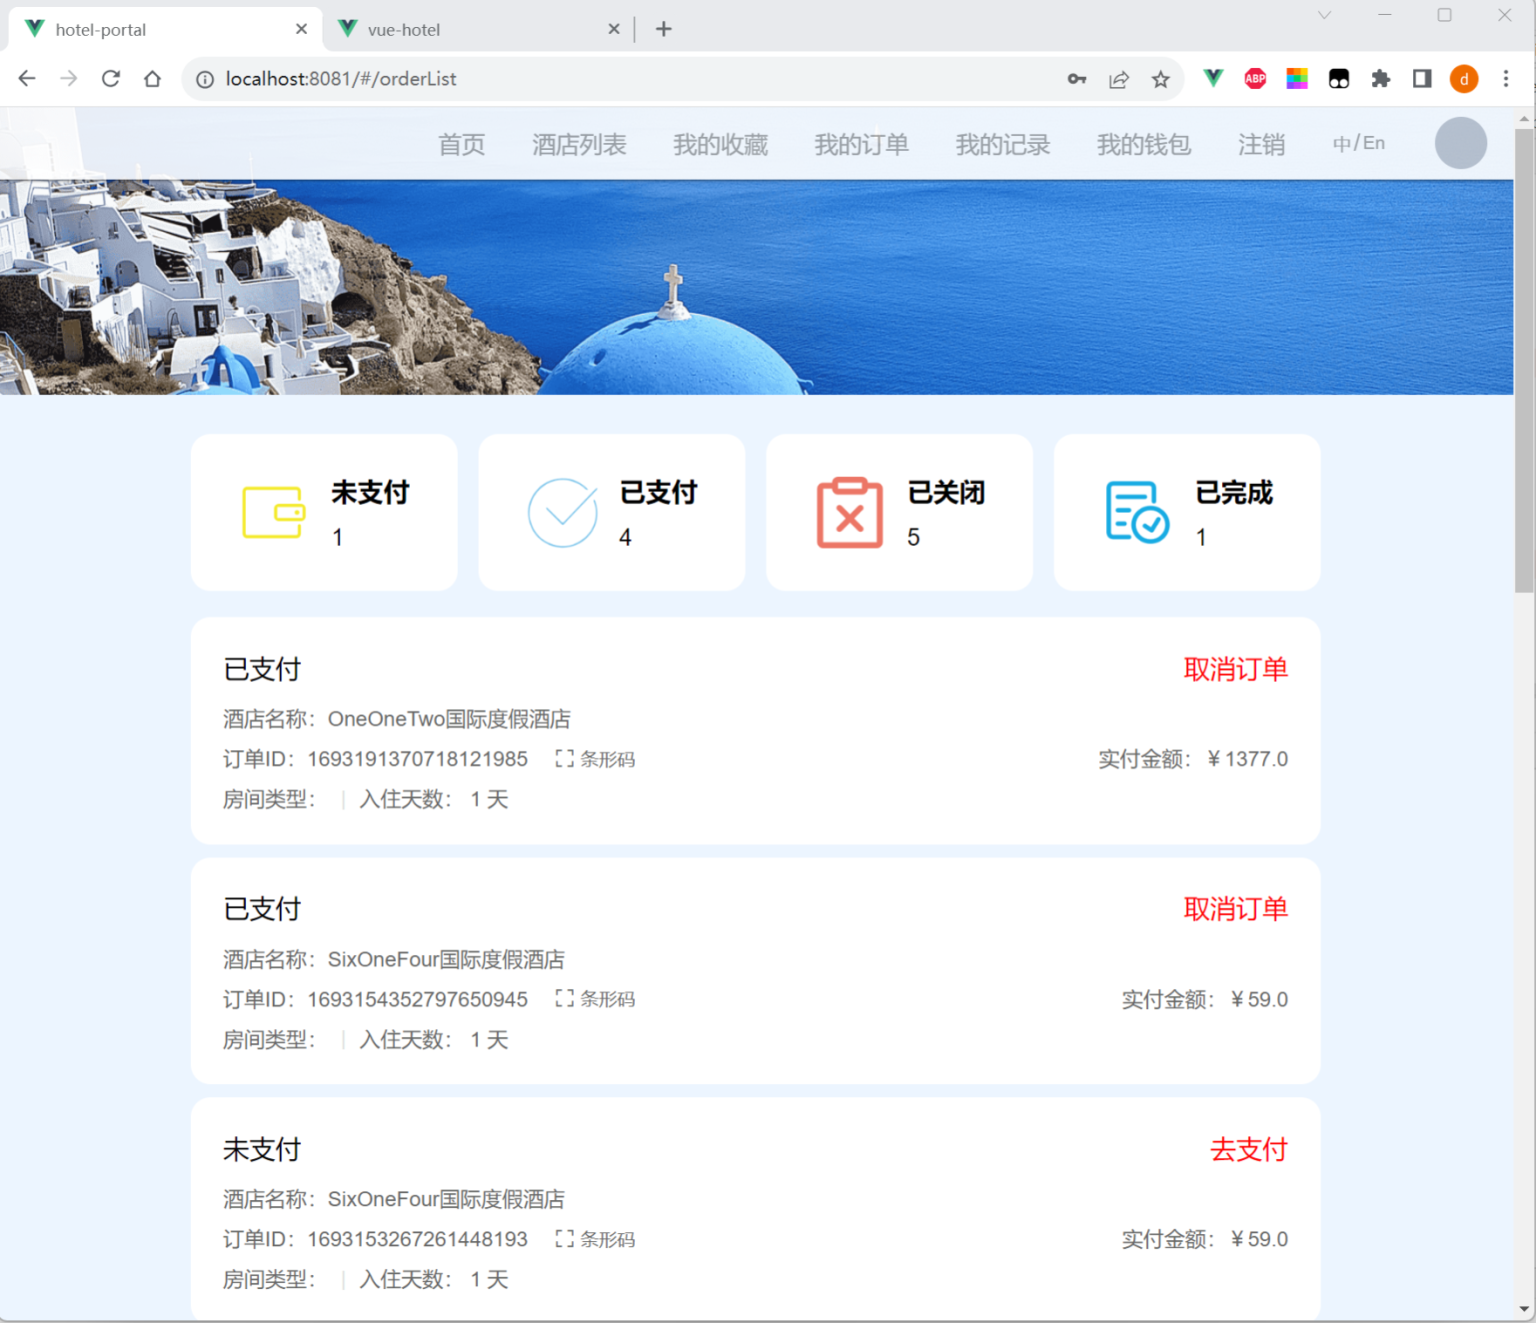1536x1323 pixels.
Task: Toggle the 中/En language switch
Action: coord(1358,143)
